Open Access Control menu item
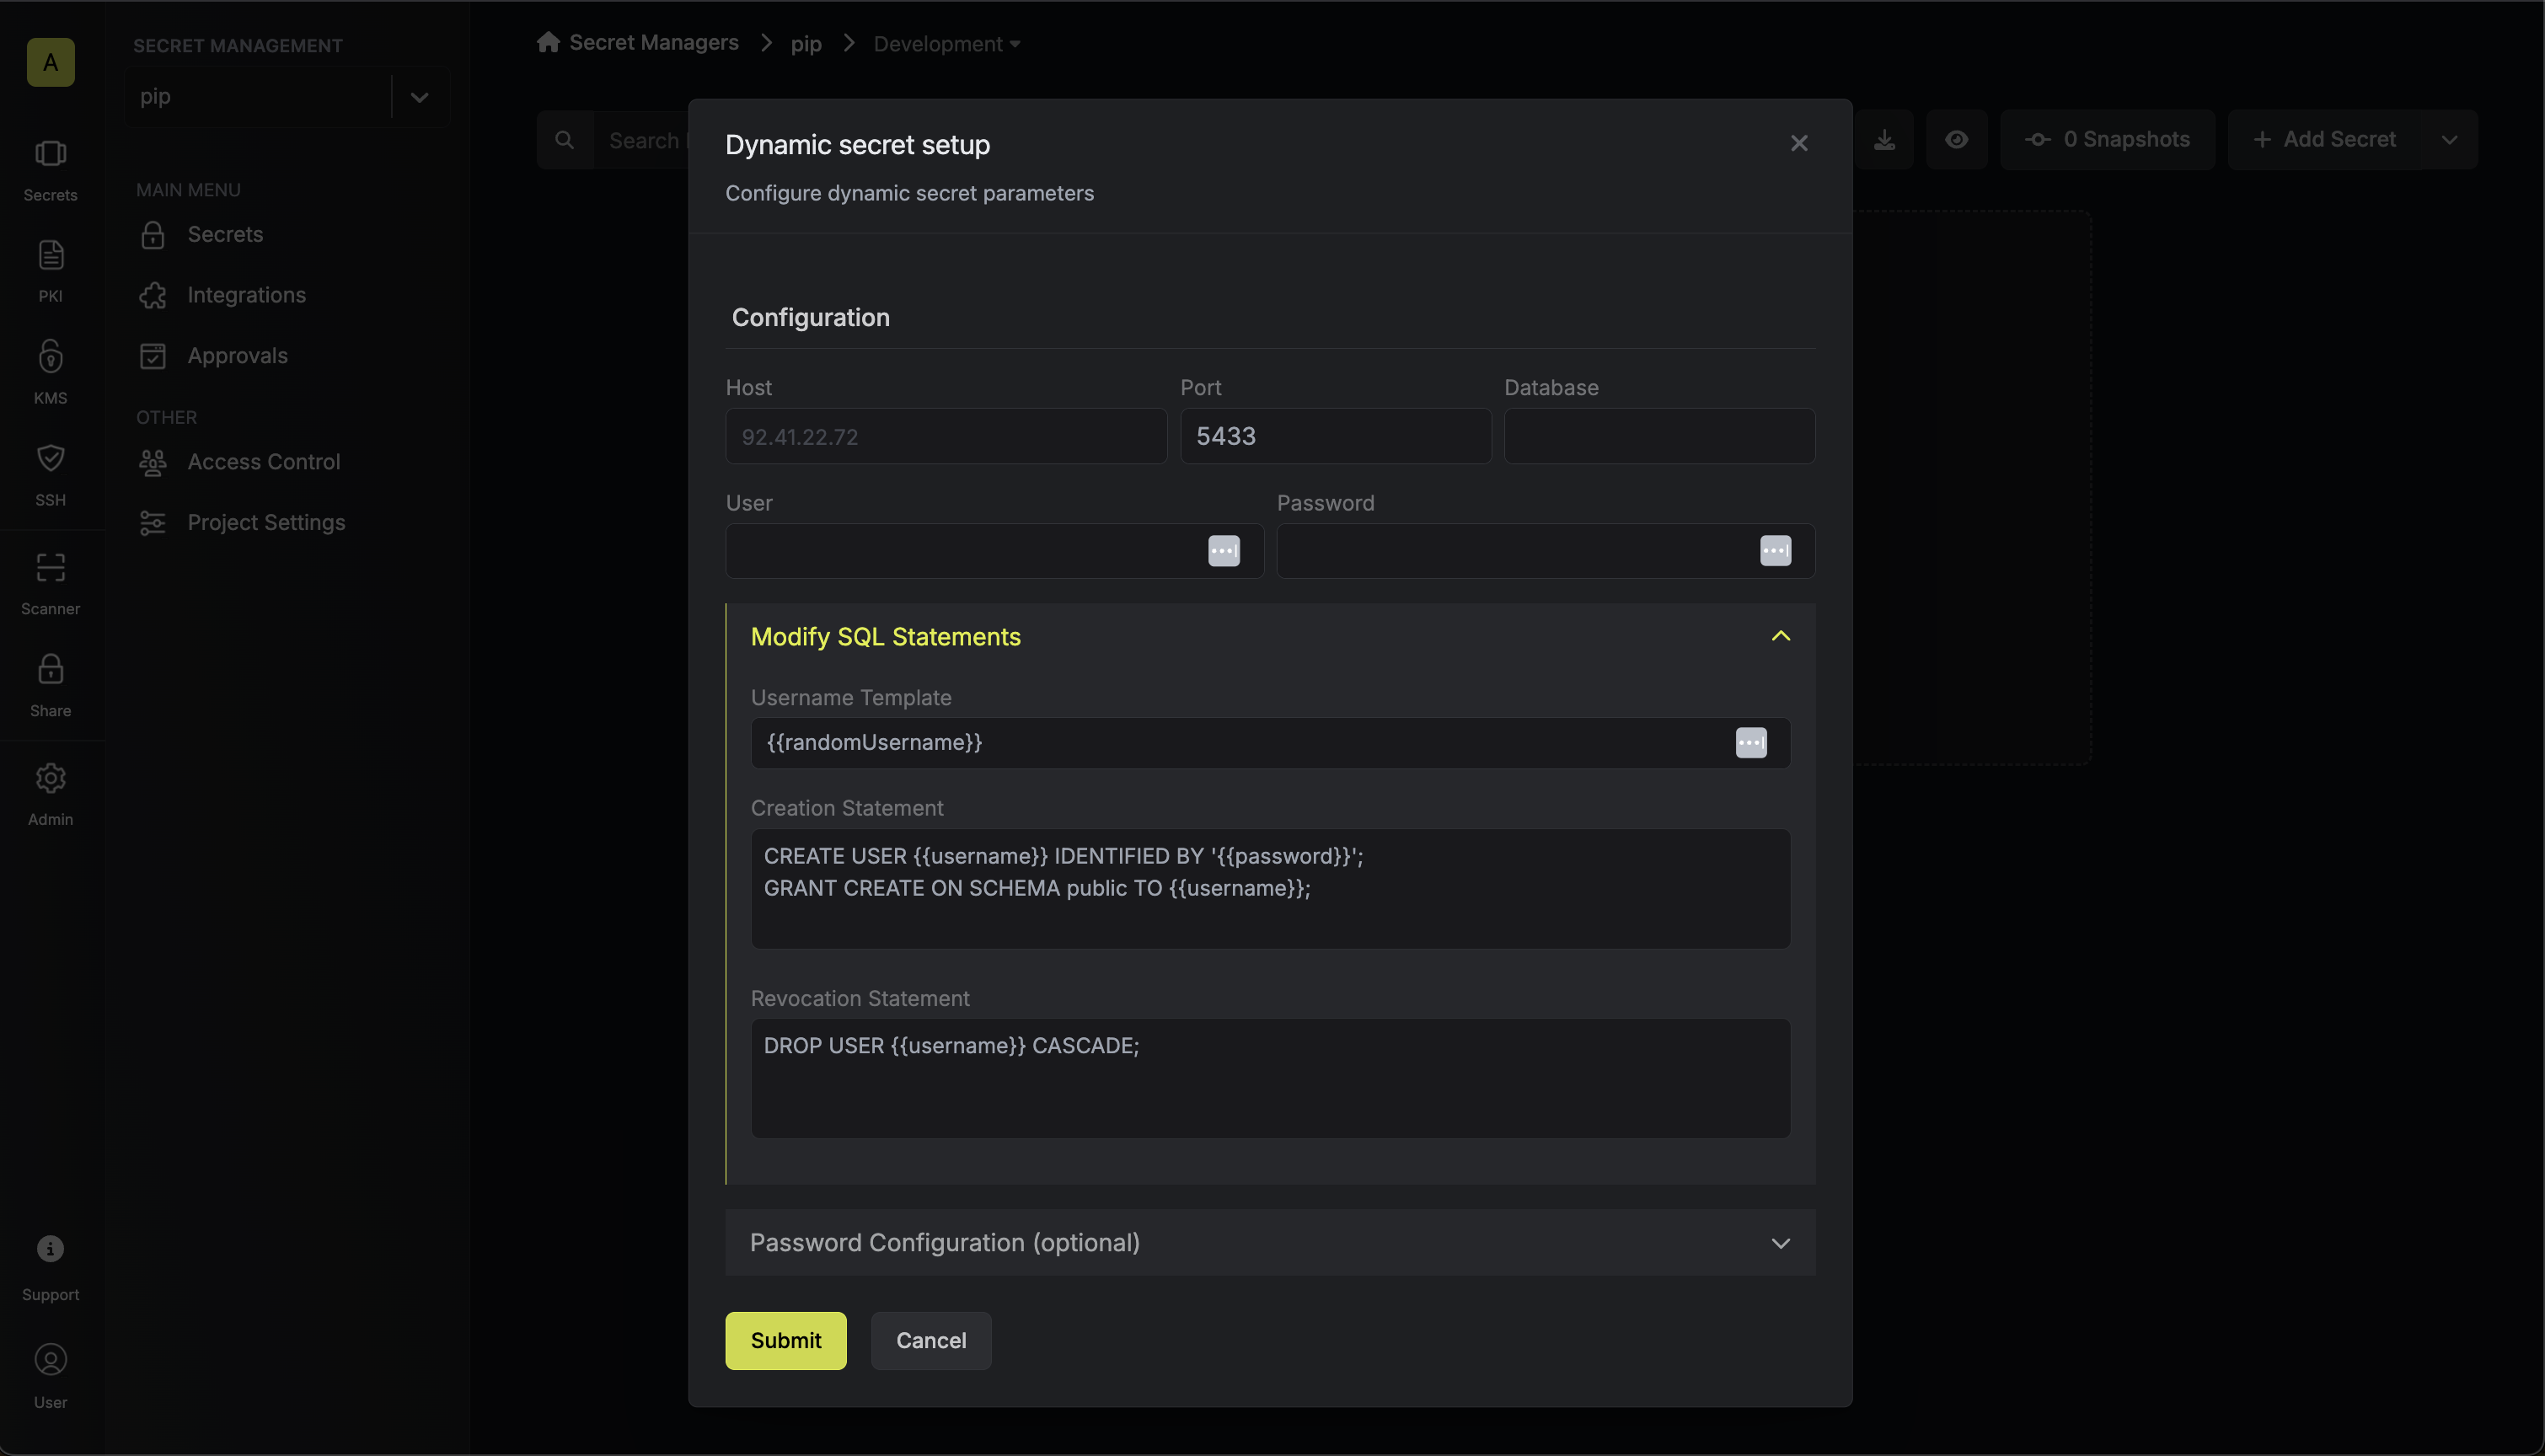 click(x=264, y=462)
